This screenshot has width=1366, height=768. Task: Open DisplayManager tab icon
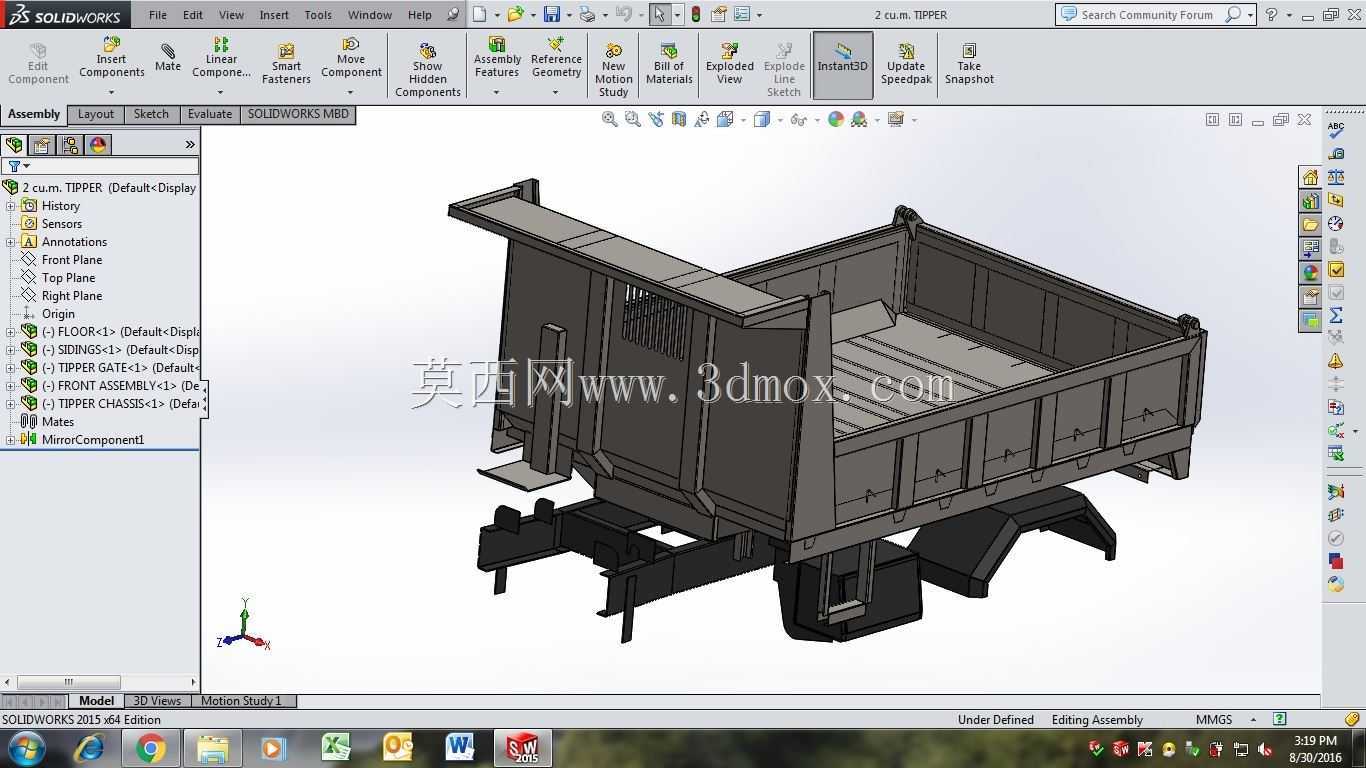(x=98, y=145)
